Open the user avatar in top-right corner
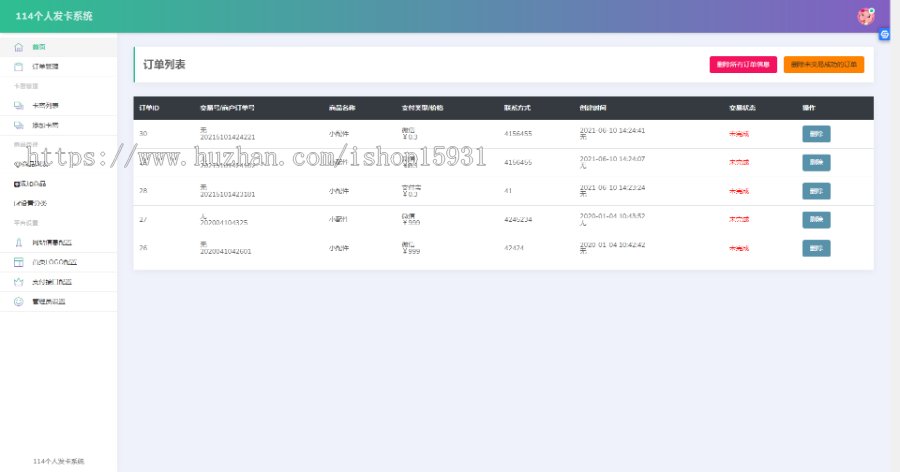Viewport: 900px width, 472px height. click(866, 16)
